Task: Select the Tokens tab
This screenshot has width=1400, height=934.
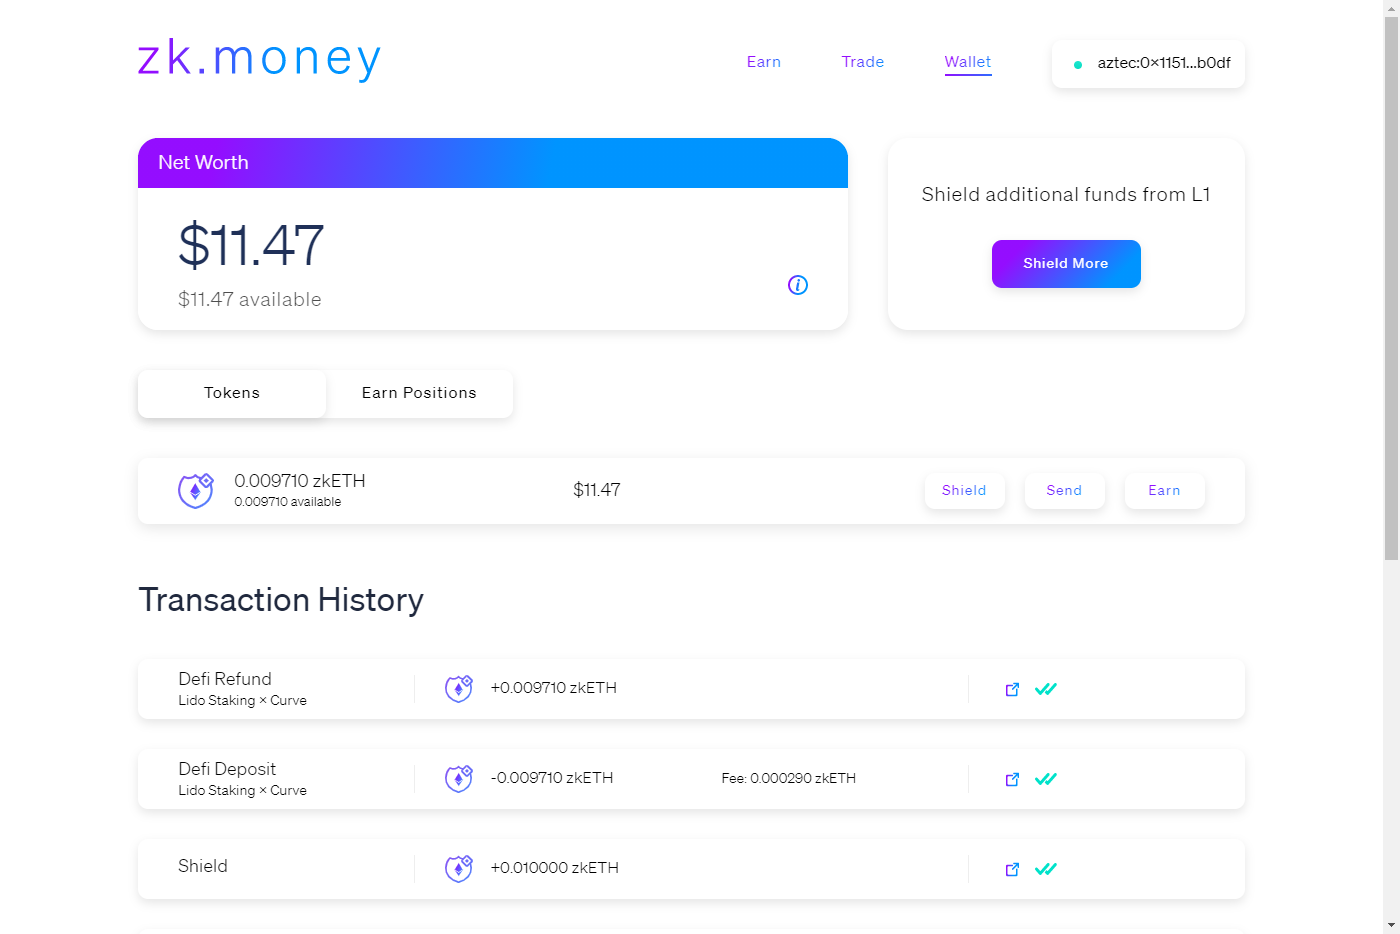Action: tap(232, 393)
